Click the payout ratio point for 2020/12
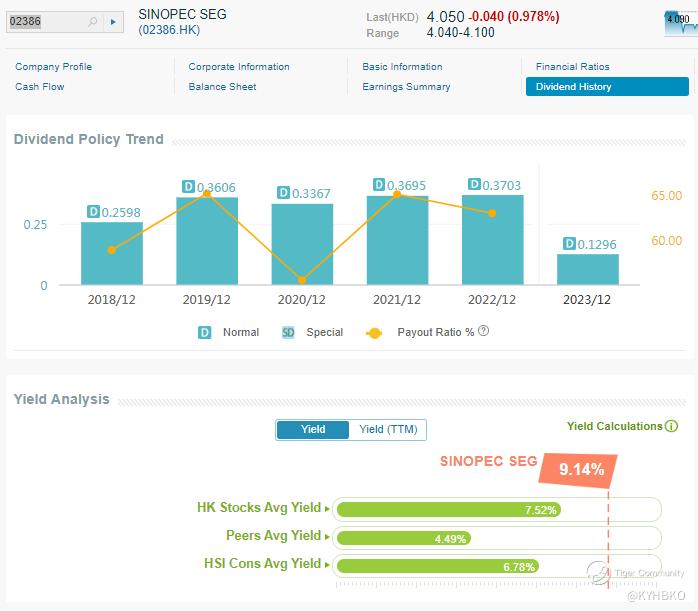The image size is (698, 611). [302, 280]
